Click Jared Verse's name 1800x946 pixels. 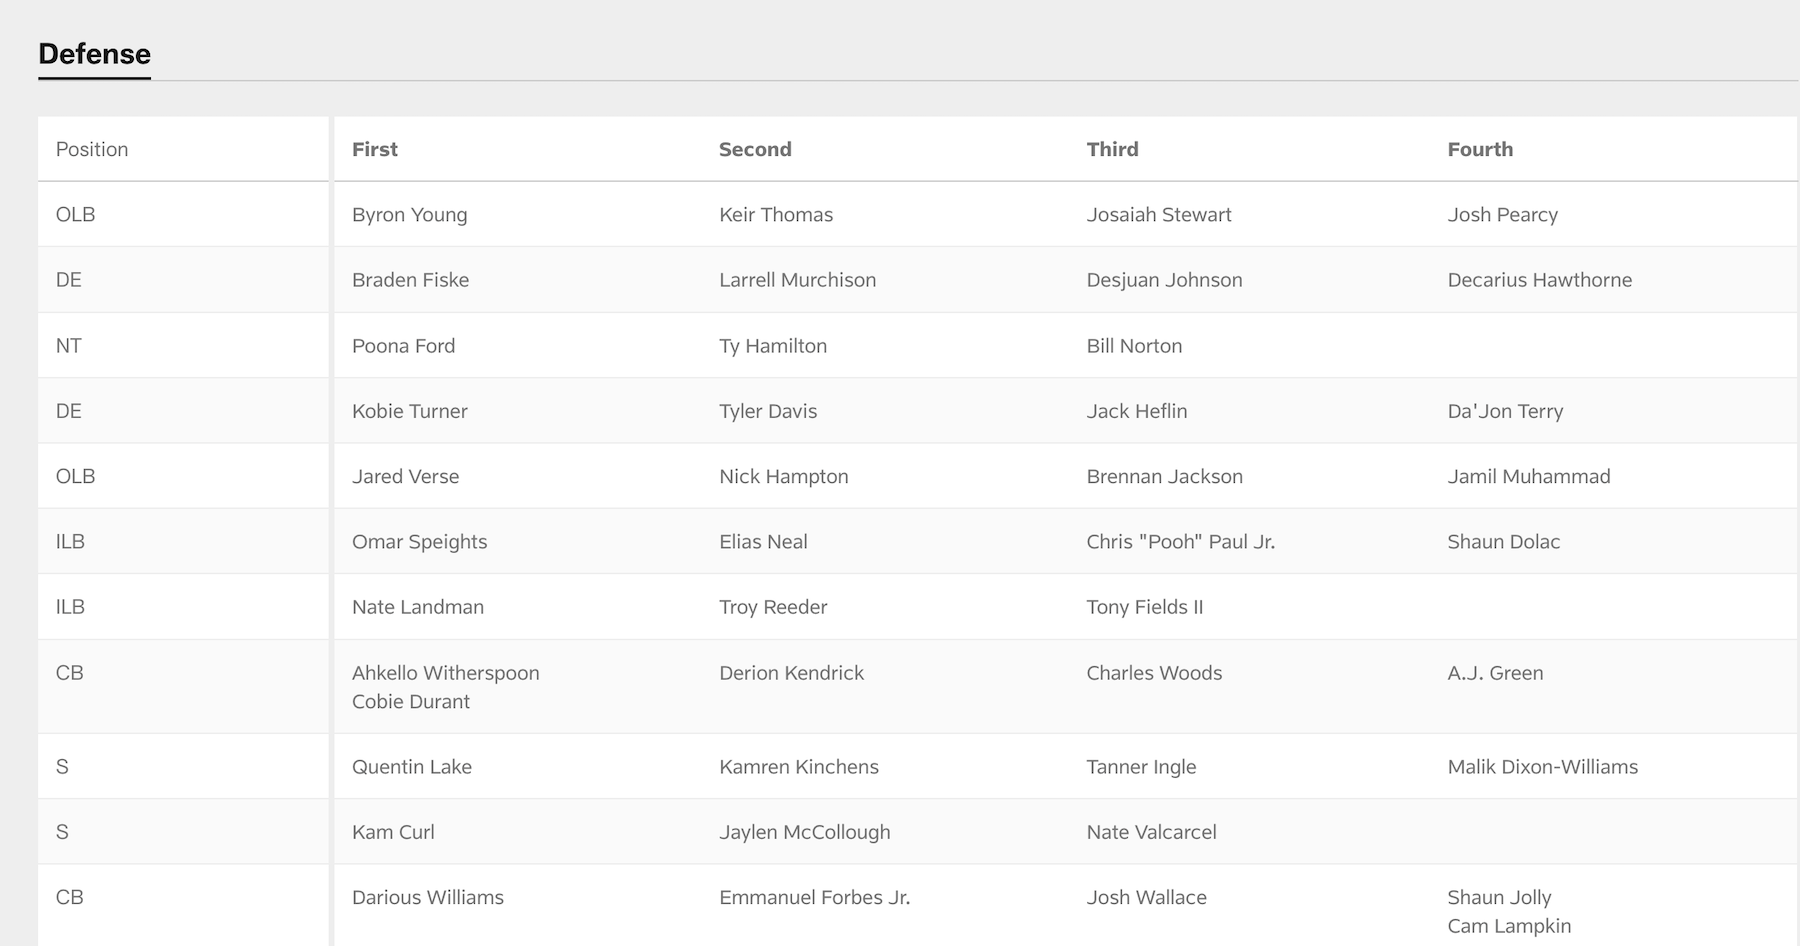point(405,477)
